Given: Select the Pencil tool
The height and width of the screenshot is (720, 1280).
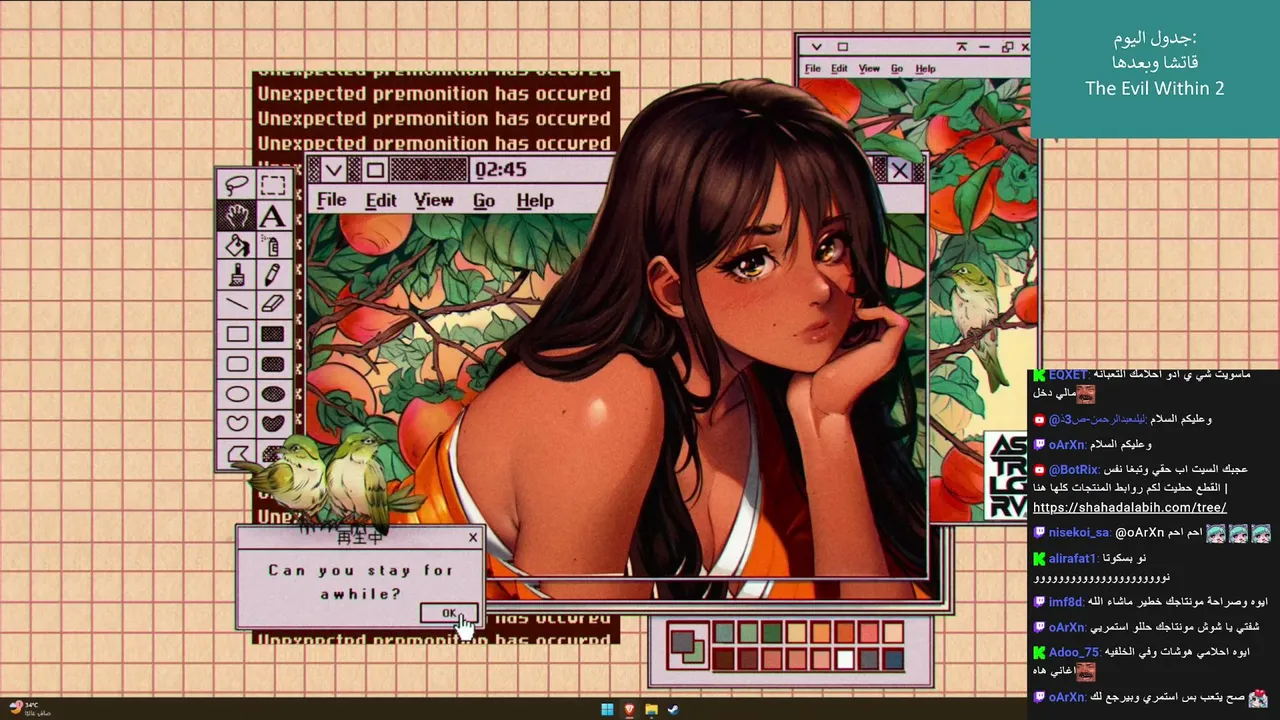Looking at the screenshot, I should [272, 275].
